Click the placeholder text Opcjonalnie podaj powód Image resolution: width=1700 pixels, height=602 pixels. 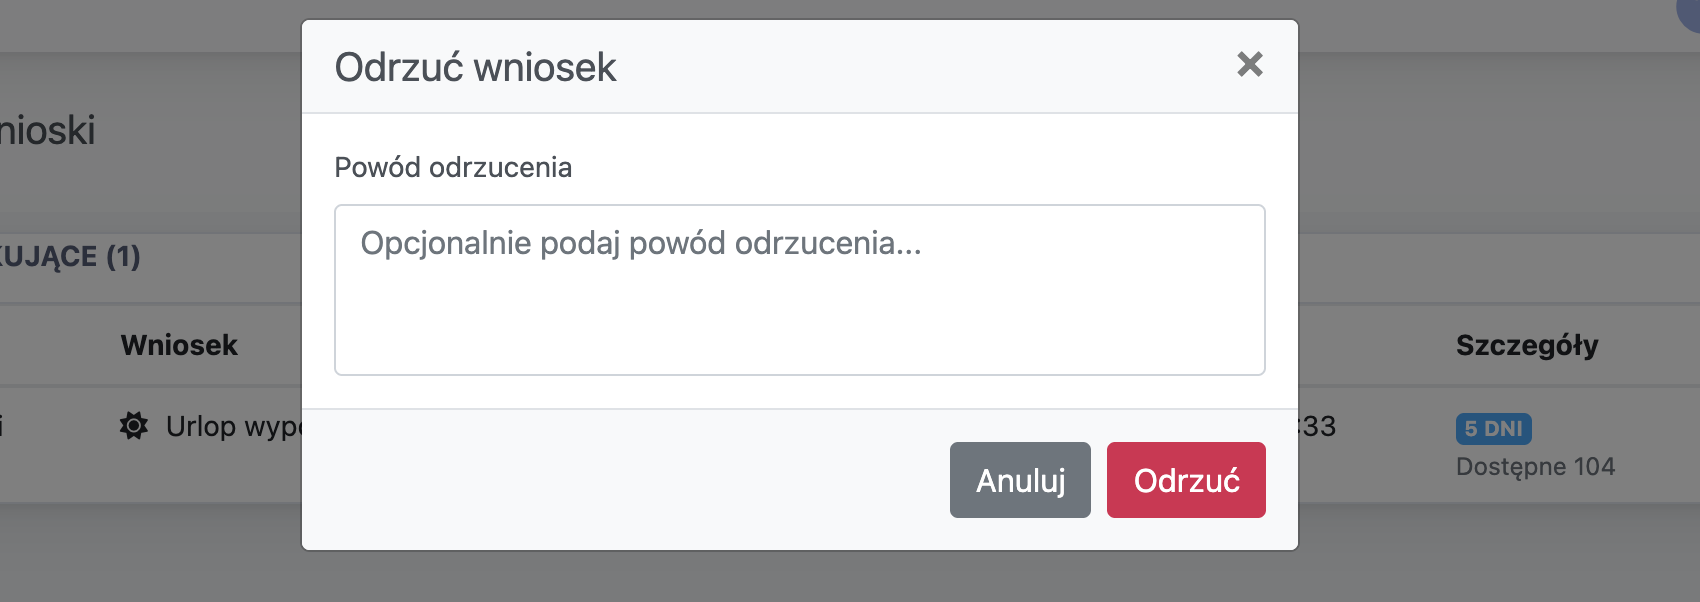point(640,243)
